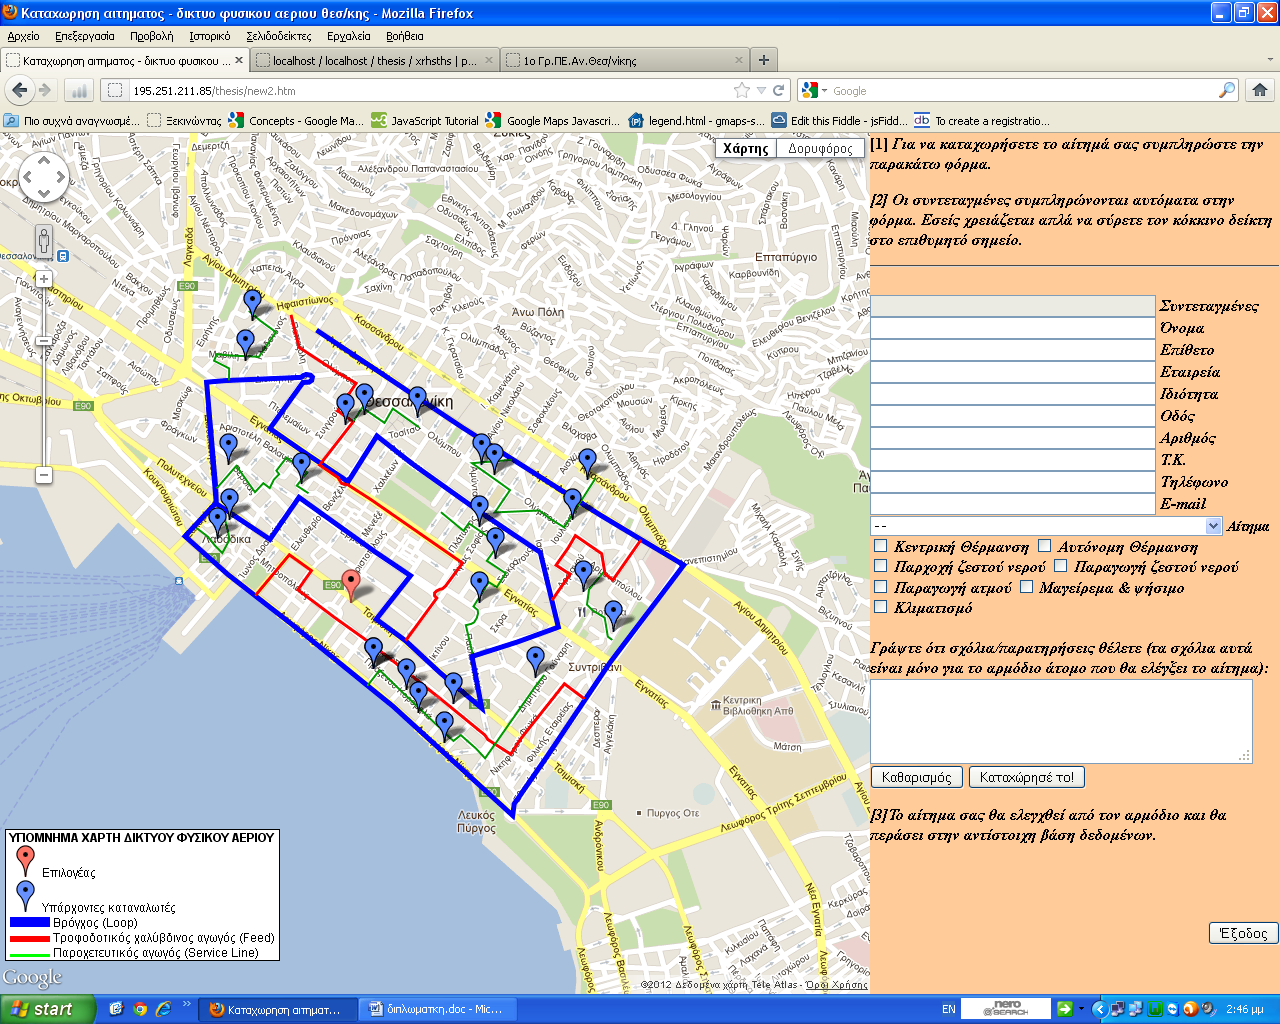Open the Firefox home page icon
The image size is (1280, 1024).
[x=1260, y=90]
